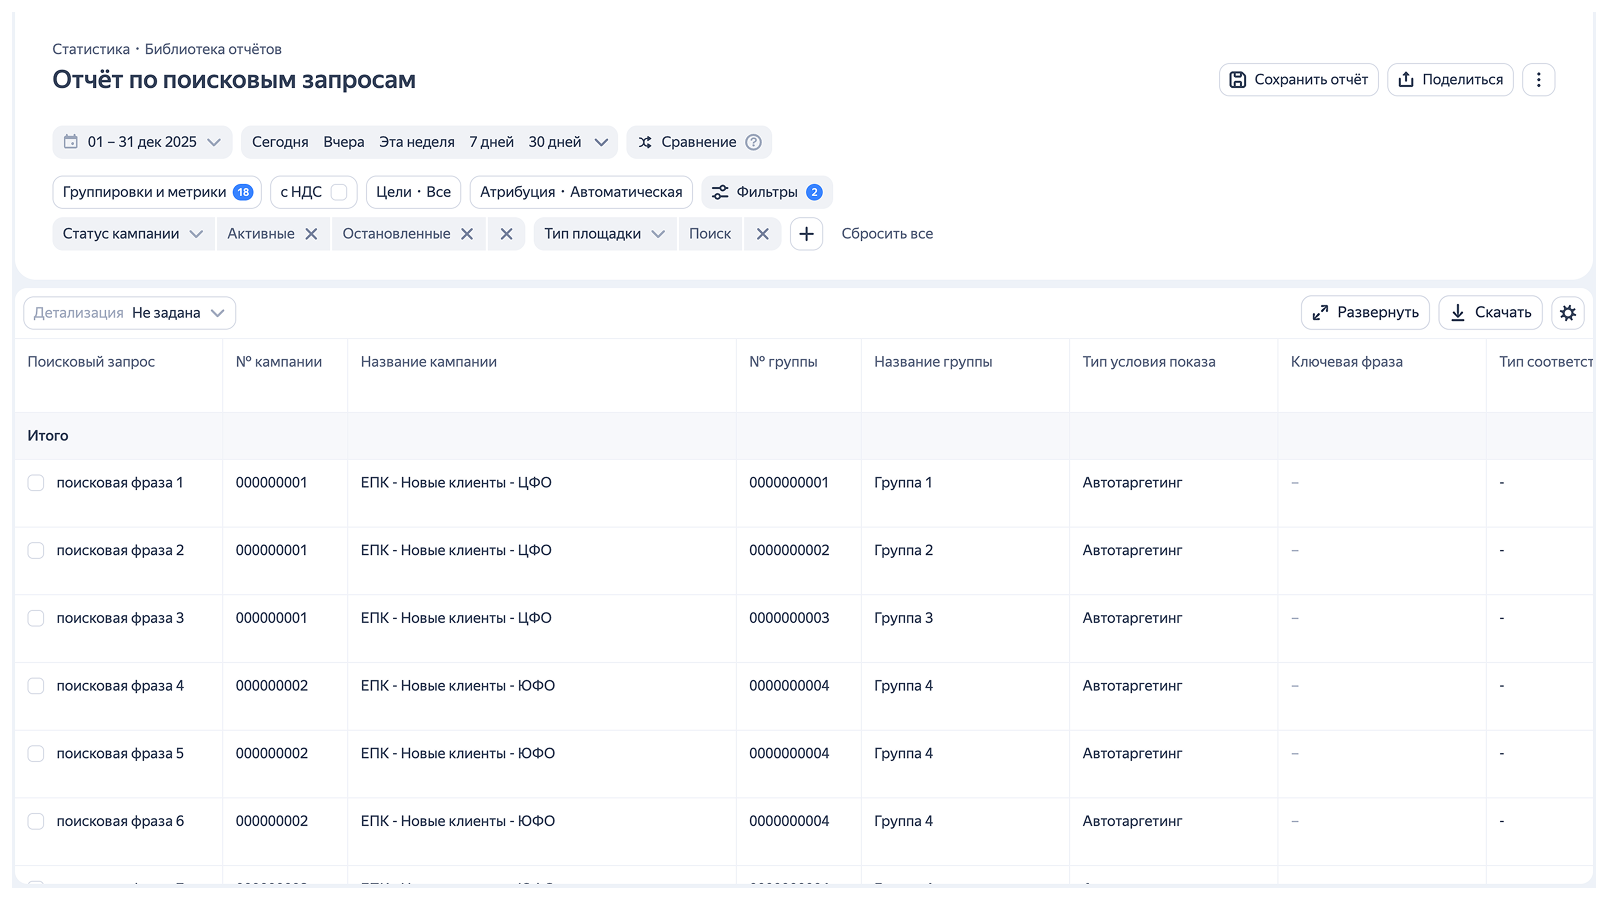Remove the Активные status filter chip
The width and height of the screenshot is (1608, 898).
(x=311, y=234)
